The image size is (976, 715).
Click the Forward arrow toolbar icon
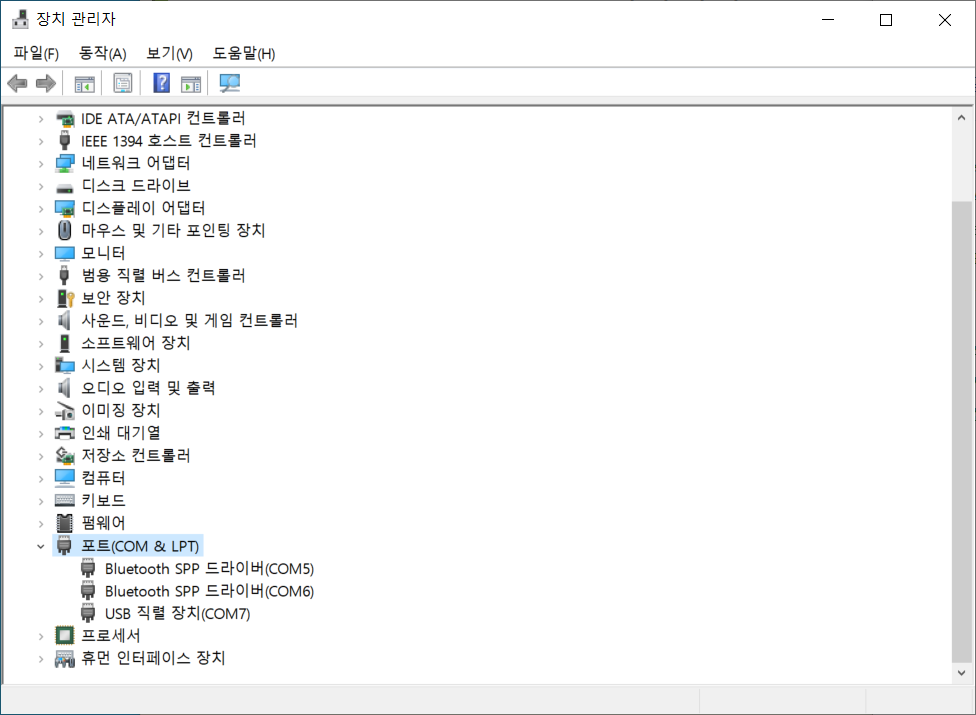click(46, 83)
